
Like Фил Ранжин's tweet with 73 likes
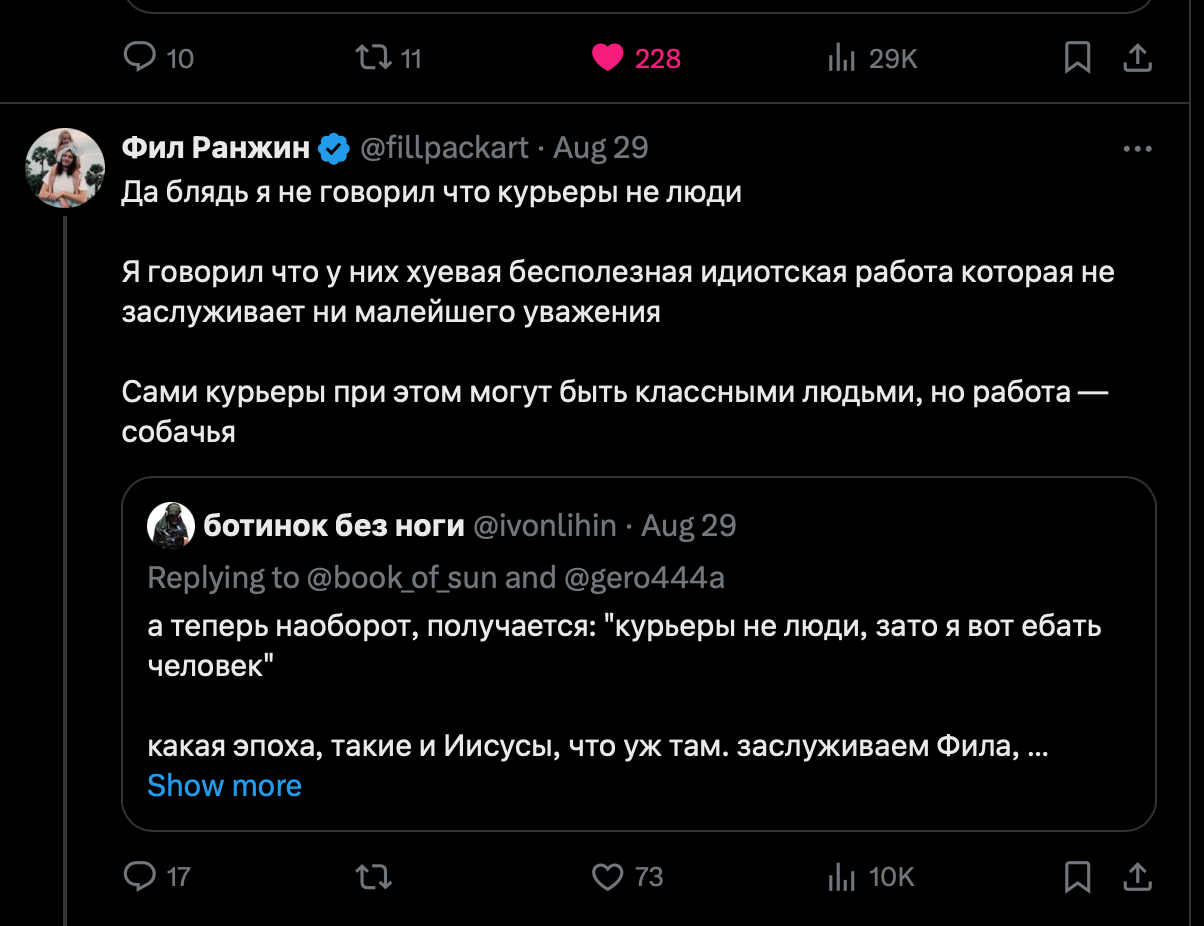click(608, 877)
